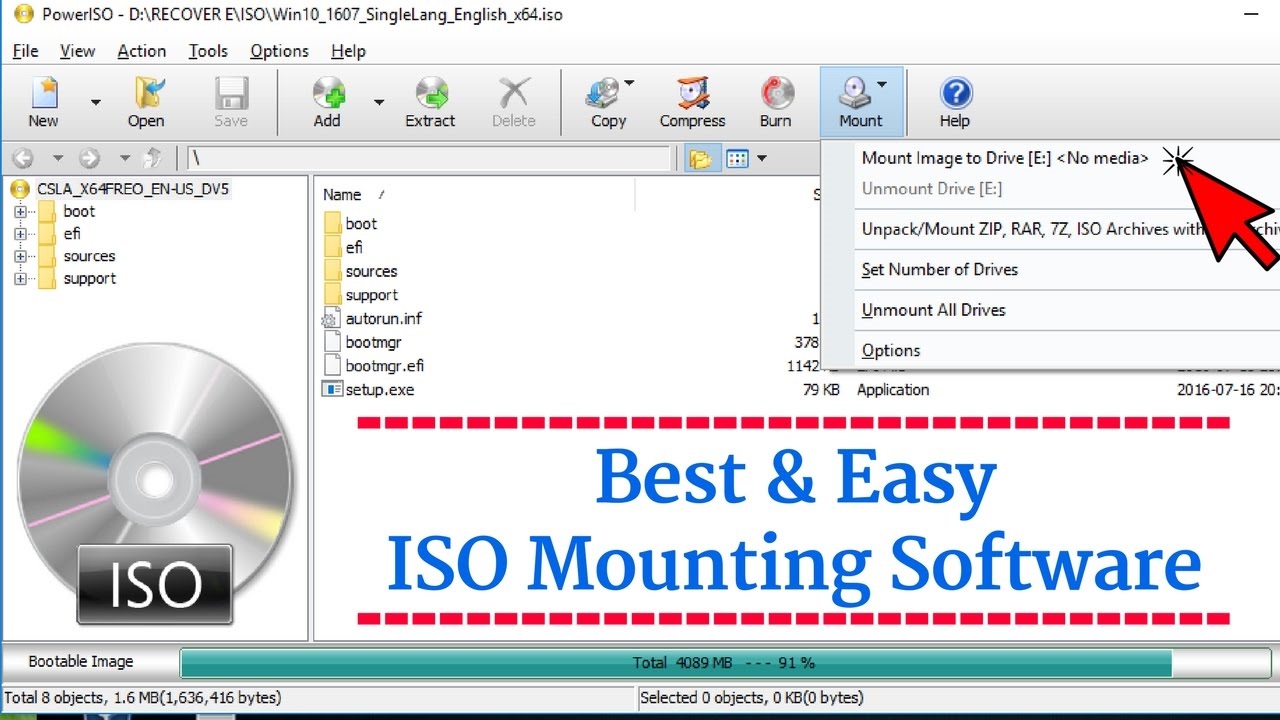Click the Total 8 objects status text
The width and height of the screenshot is (1280, 720).
143,698
